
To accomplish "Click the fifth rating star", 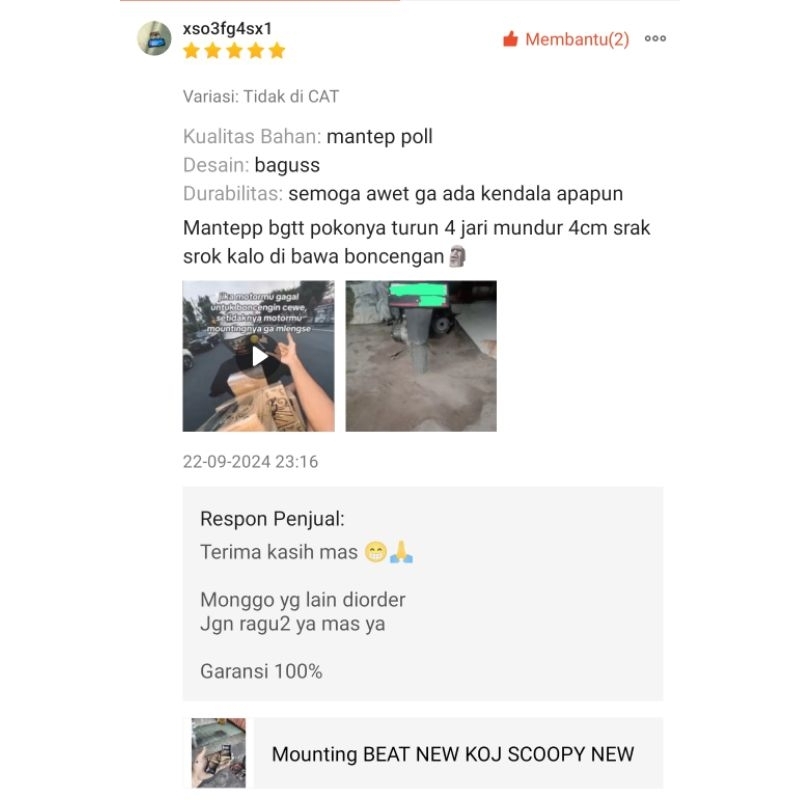I will 277,51.
